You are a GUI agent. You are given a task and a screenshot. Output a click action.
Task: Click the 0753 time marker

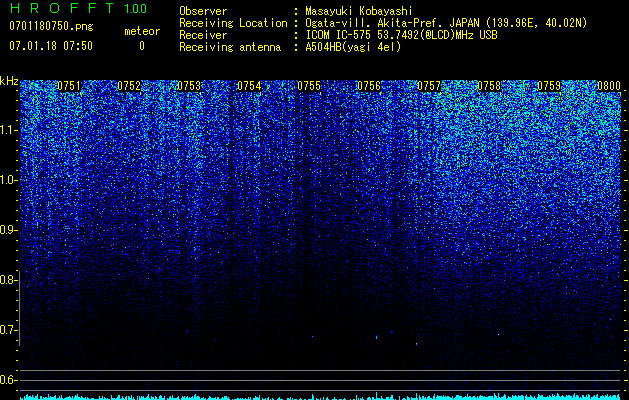click(x=189, y=86)
